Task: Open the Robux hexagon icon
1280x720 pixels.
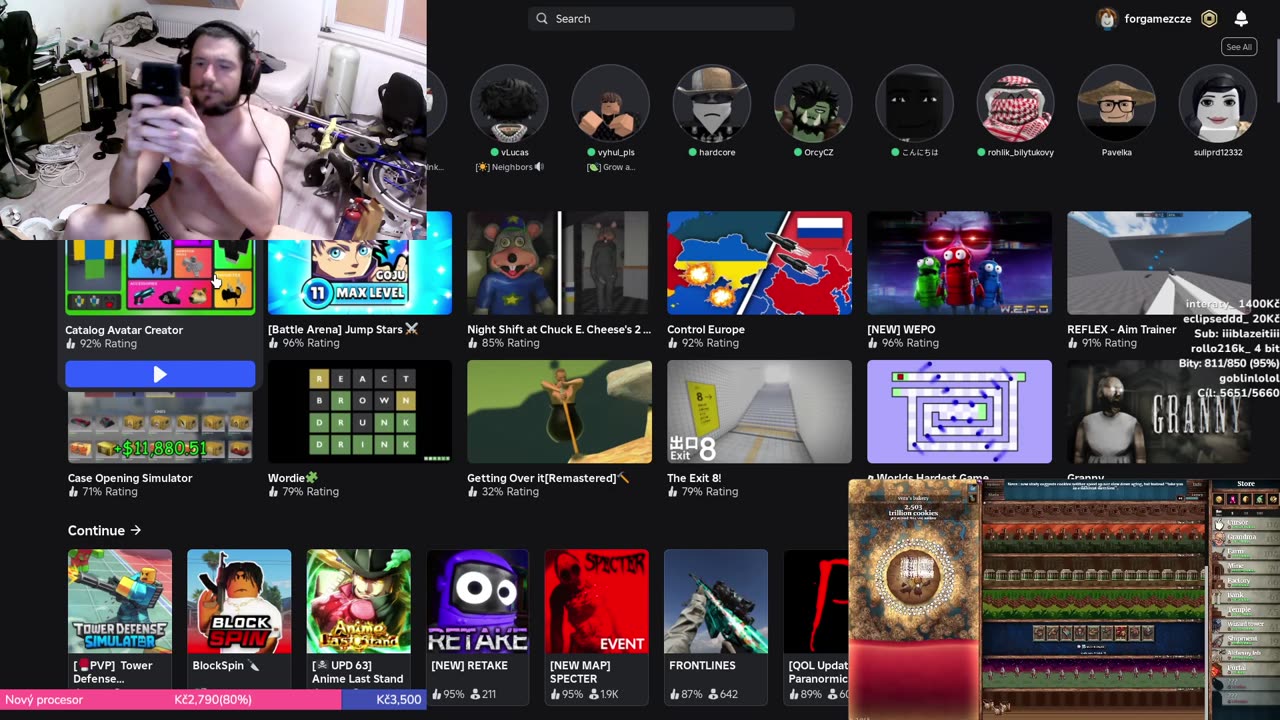Action: (x=1209, y=18)
